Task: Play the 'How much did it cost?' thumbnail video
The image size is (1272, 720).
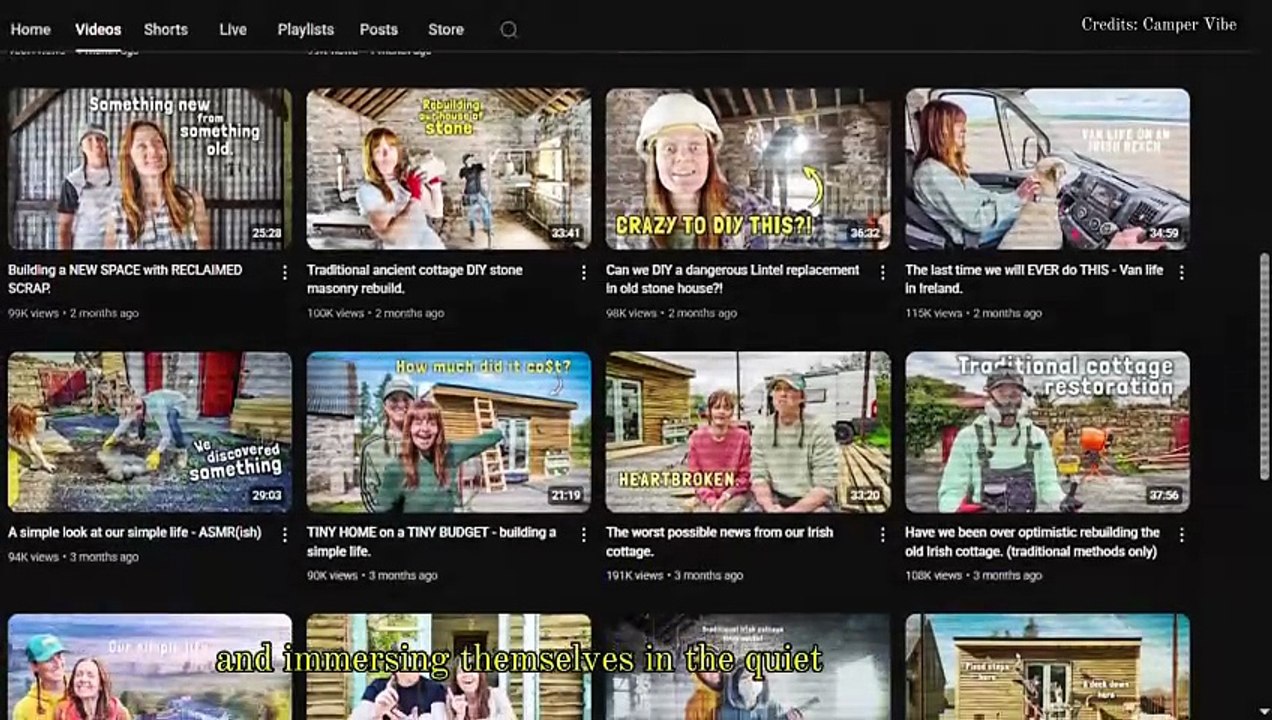Action: tap(448, 431)
